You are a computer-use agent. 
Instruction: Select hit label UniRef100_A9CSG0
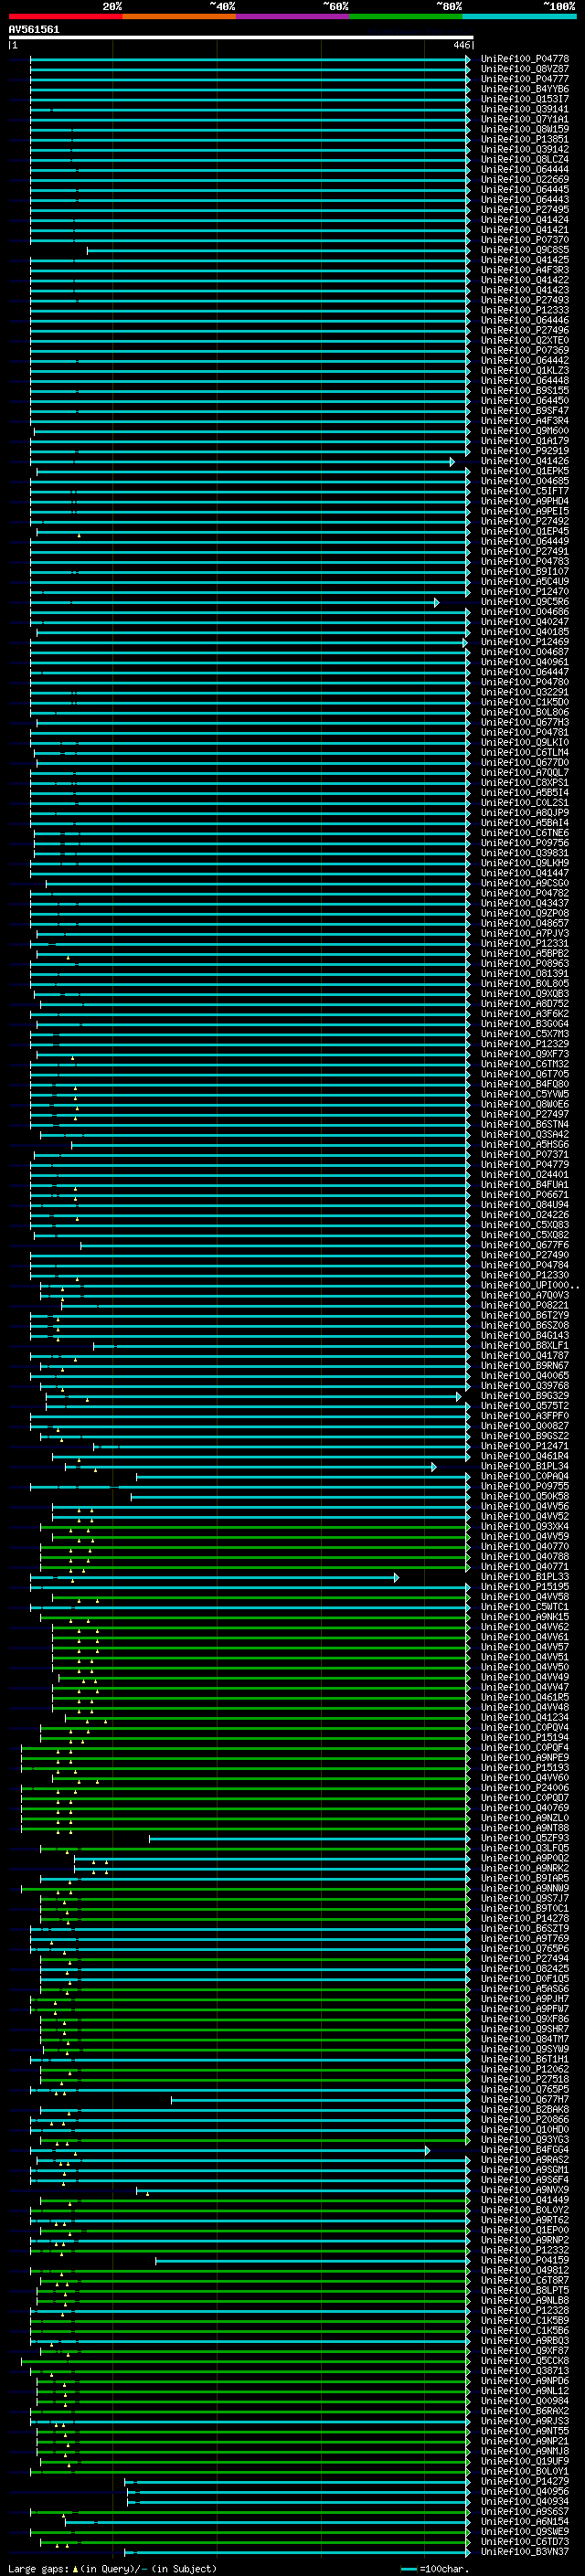pos(525,883)
